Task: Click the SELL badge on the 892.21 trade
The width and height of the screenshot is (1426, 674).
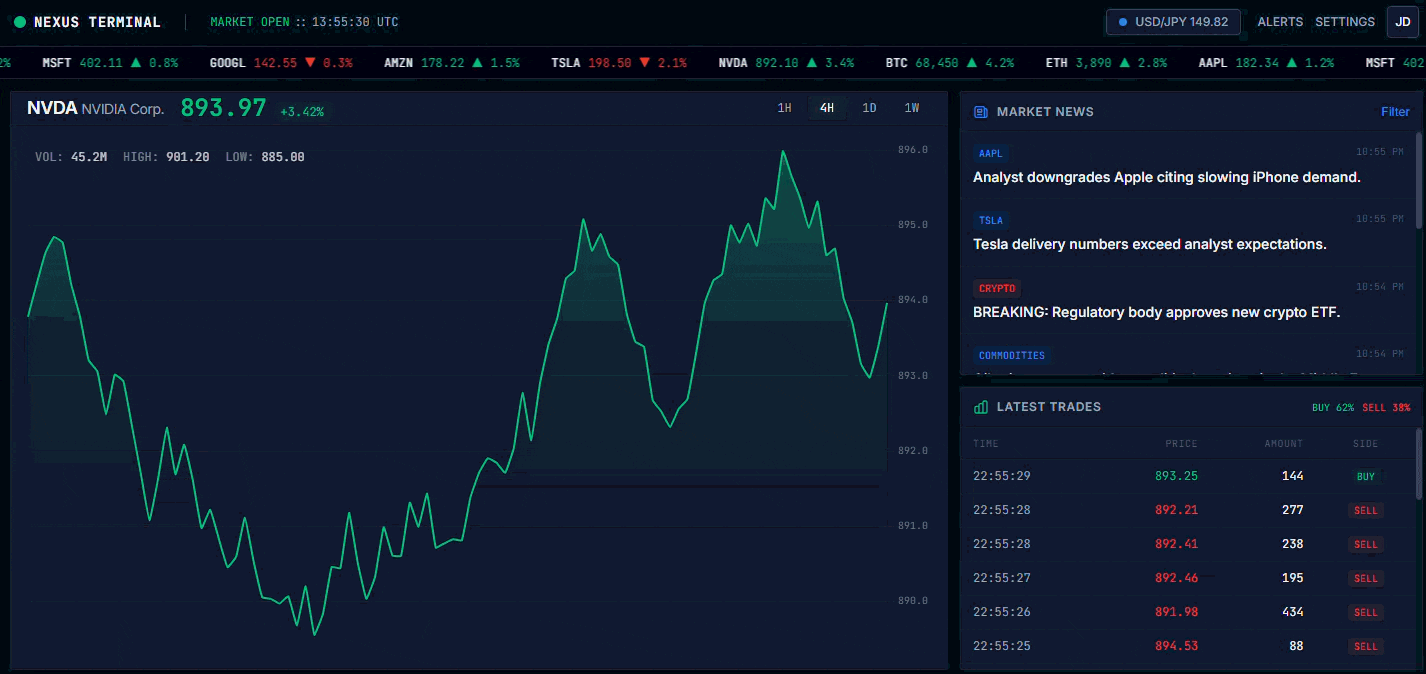Action: click(x=1365, y=511)
